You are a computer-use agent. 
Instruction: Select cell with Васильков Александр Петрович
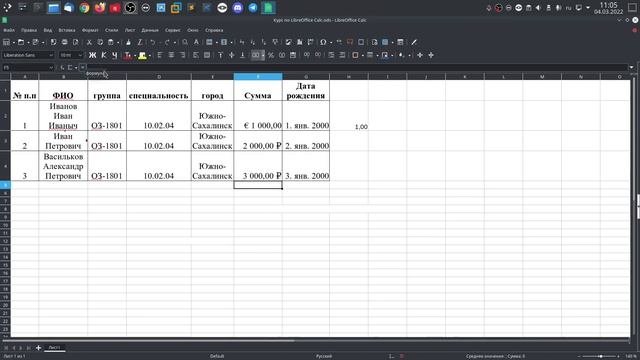[x=63, y=166]
